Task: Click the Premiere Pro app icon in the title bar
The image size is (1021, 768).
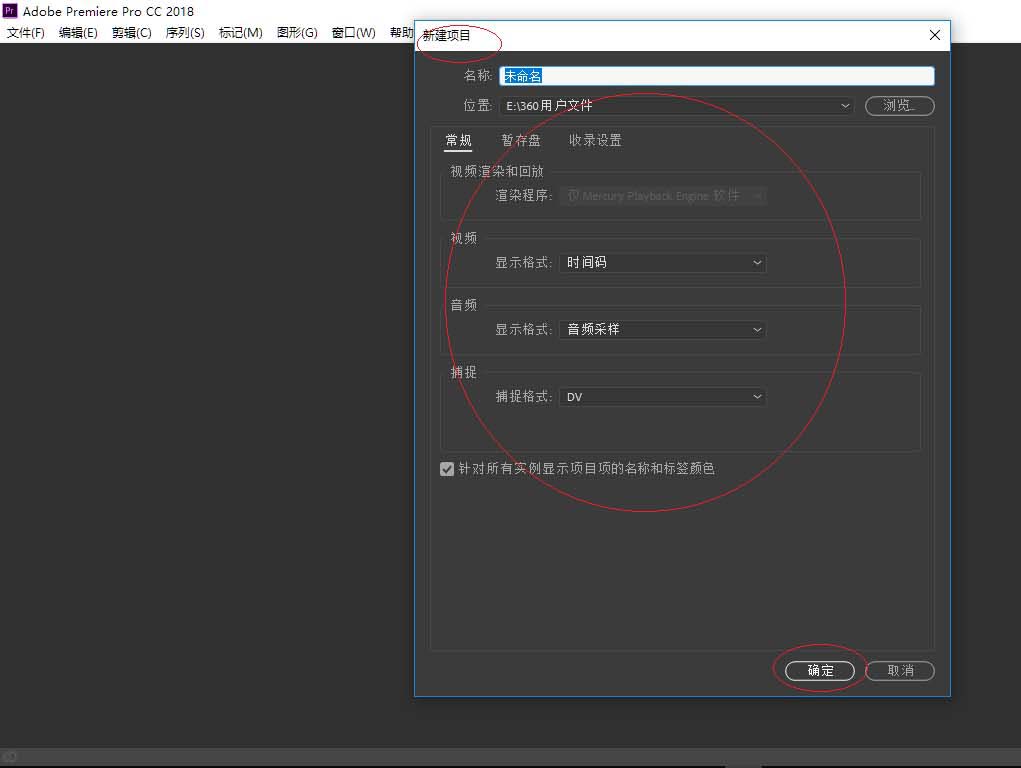Action: point(10,10)
